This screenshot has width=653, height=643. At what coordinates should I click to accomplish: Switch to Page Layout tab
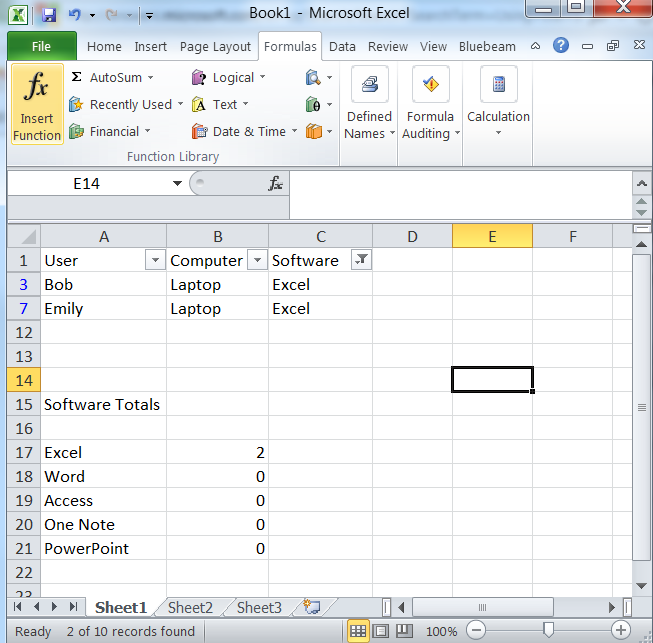click(215, 46)
